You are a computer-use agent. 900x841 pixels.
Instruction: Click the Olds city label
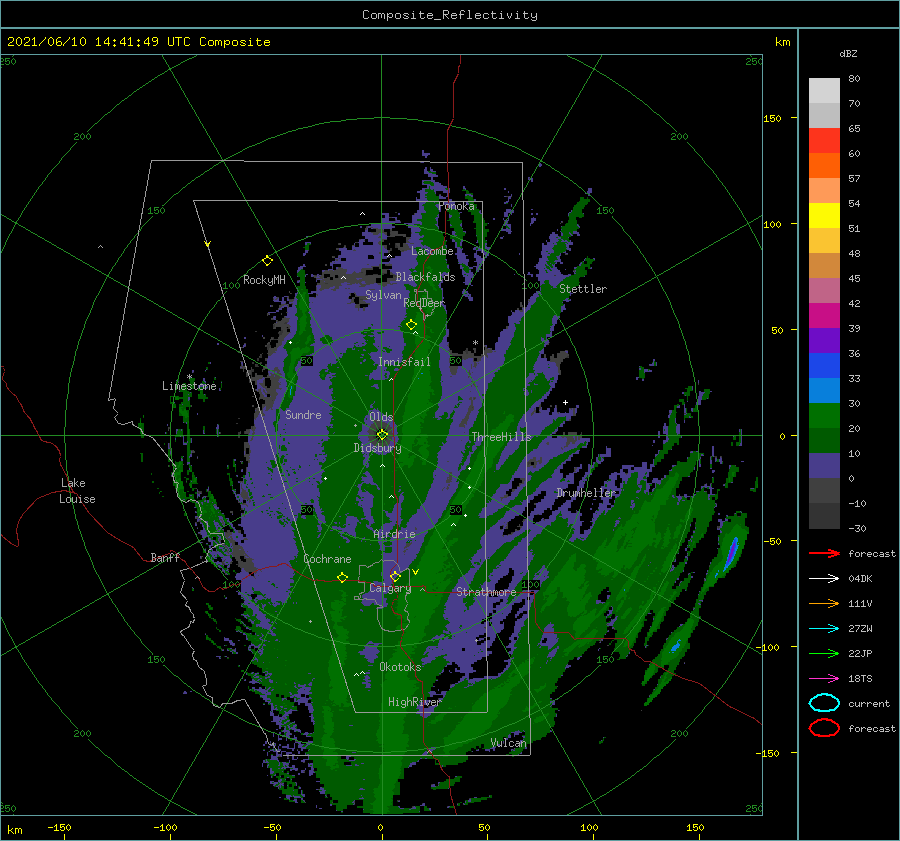[381, 417]
